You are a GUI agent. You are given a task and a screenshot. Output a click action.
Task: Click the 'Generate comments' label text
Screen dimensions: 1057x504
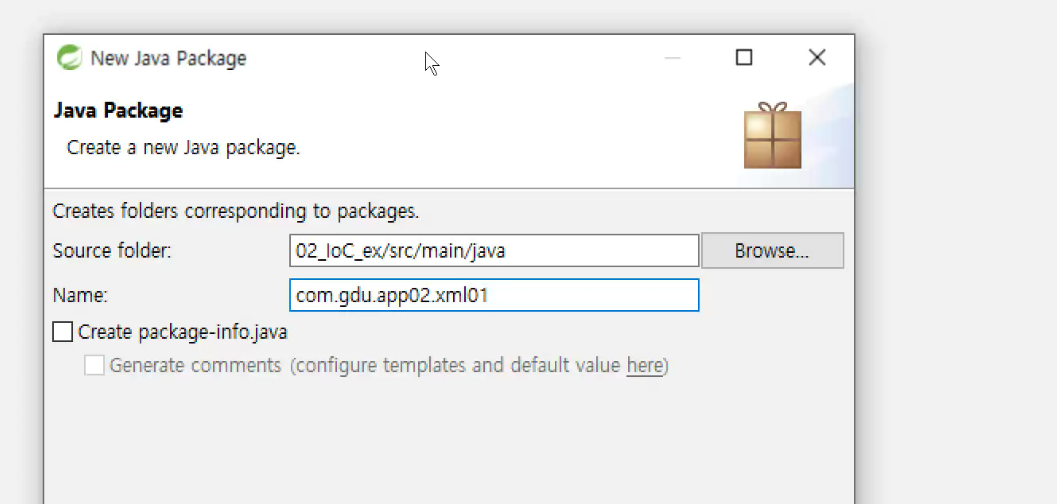click(x=195, y=365)
